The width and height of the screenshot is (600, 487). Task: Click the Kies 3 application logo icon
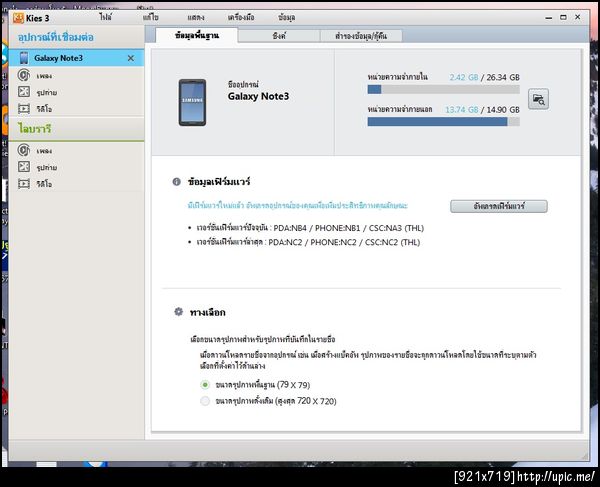[18, 18]
